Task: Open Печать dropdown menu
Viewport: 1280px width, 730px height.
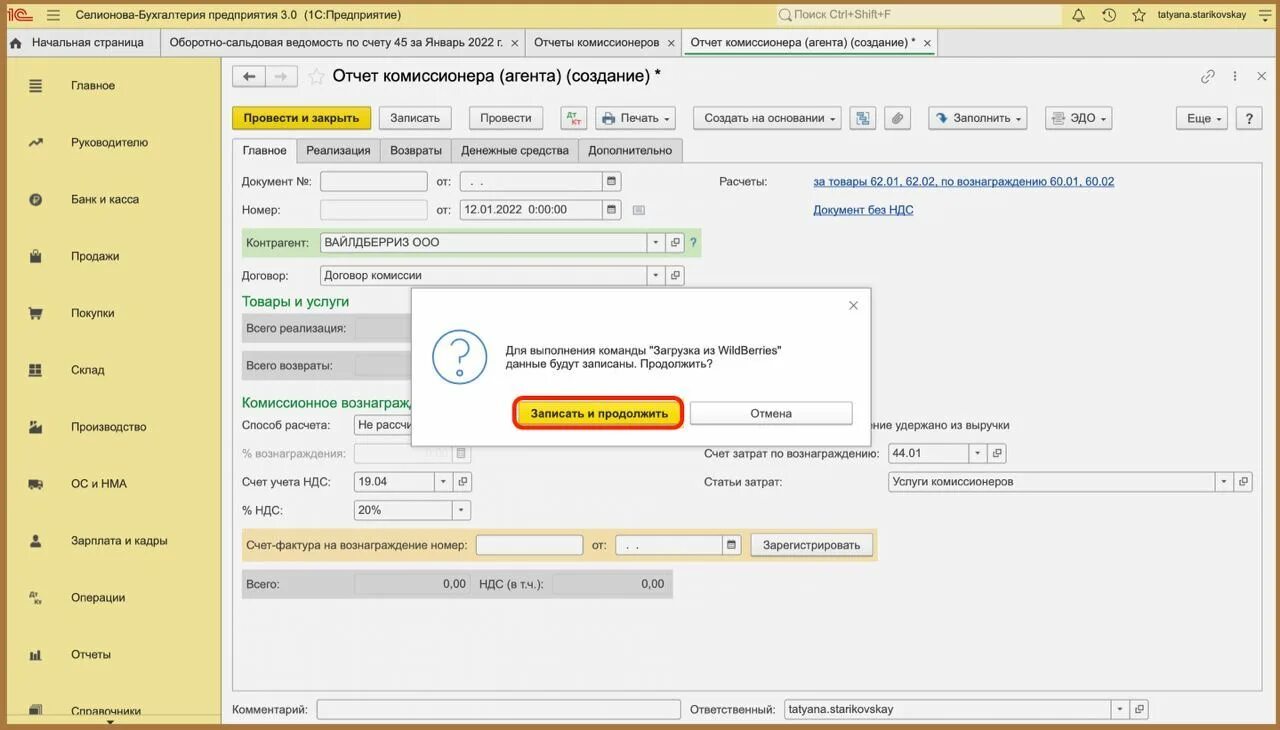Action: tap(636, 118)
